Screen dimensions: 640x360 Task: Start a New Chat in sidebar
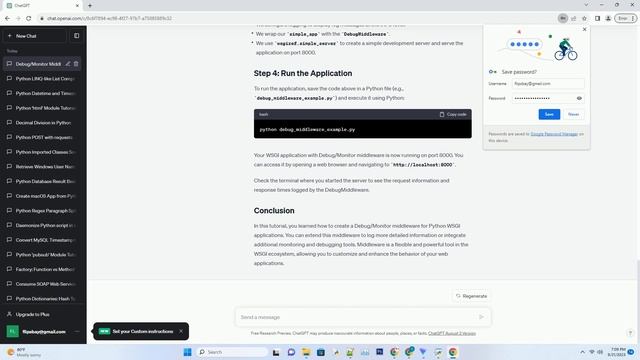34,36
